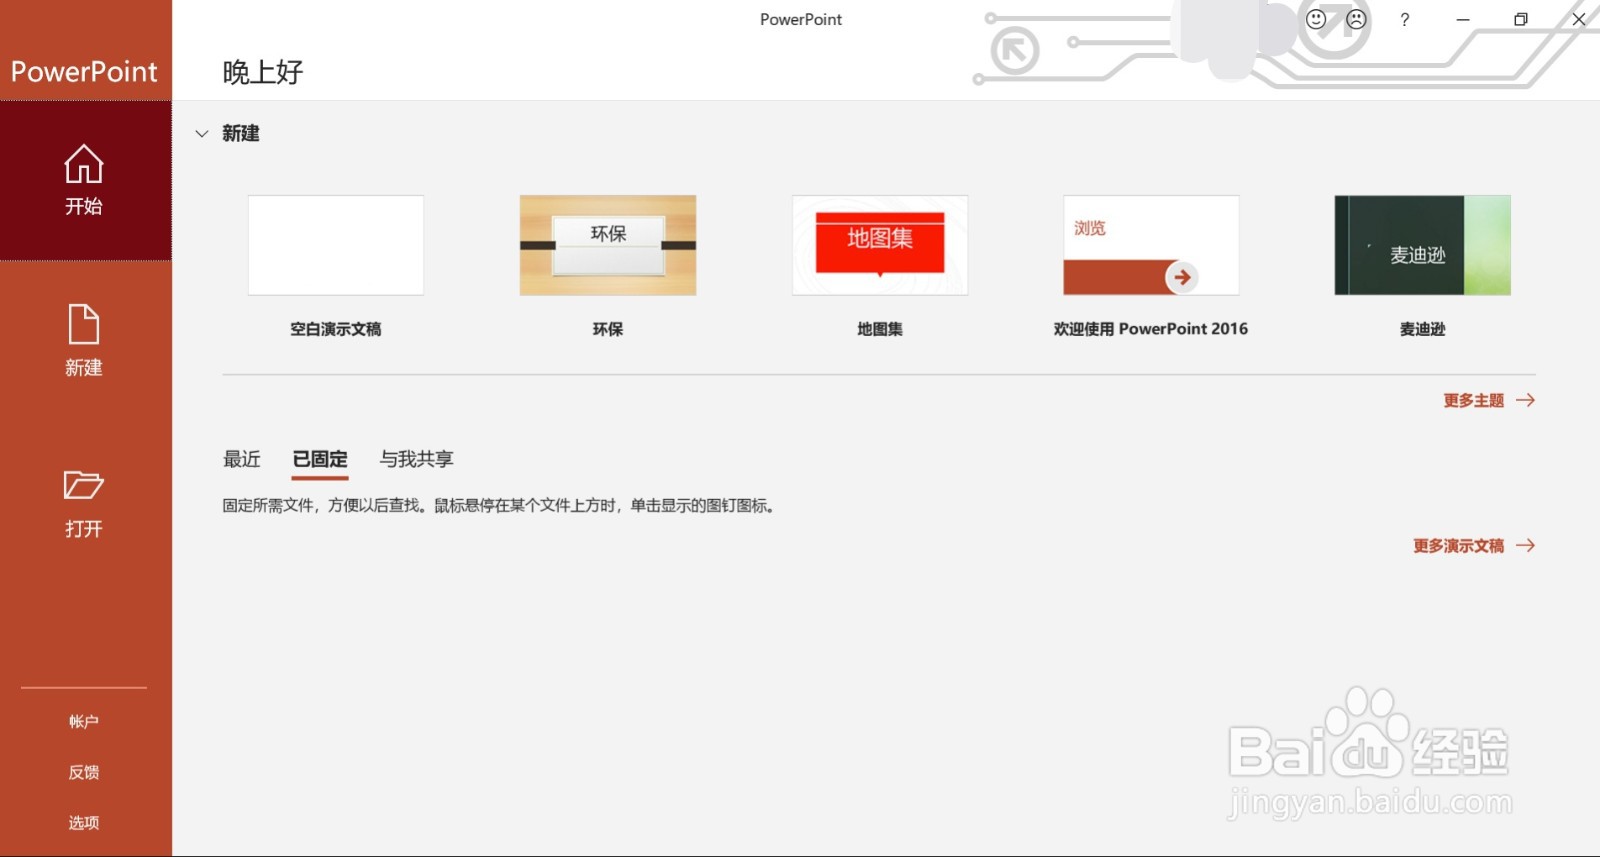Open 反馈 in the sidebar
The width and height of the screenshot is (1600, 857).
(84, 772)
